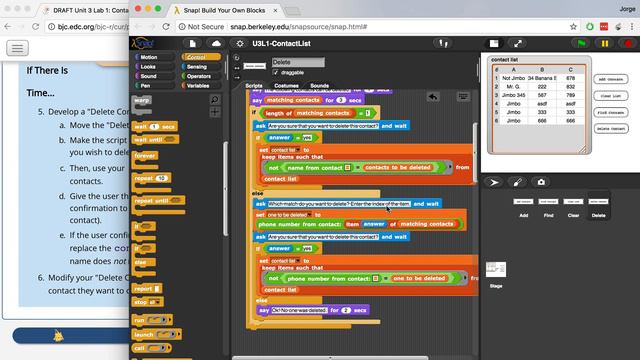Open 'one to be deleted' variable dropdown
This screenshot has height=360, width=640.
pos(310,215)
